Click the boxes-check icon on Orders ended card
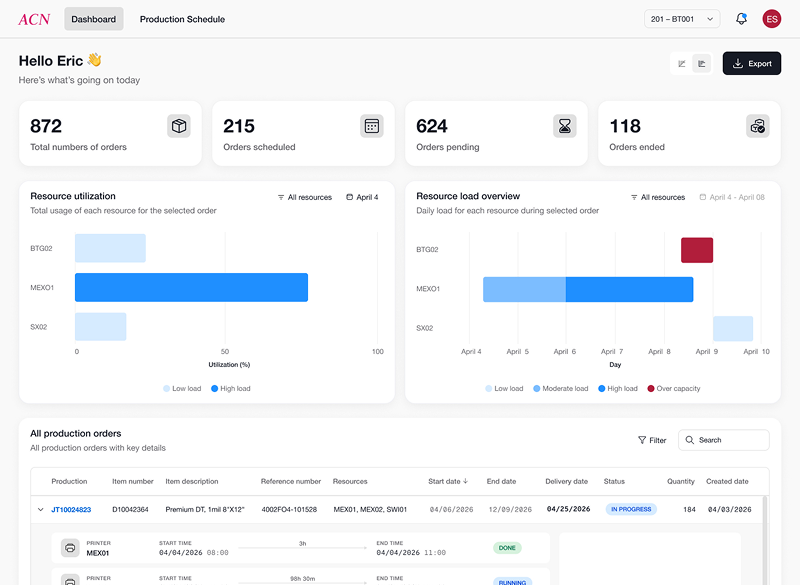The height and width of the screenshot is (585, 800). point(758,126)
